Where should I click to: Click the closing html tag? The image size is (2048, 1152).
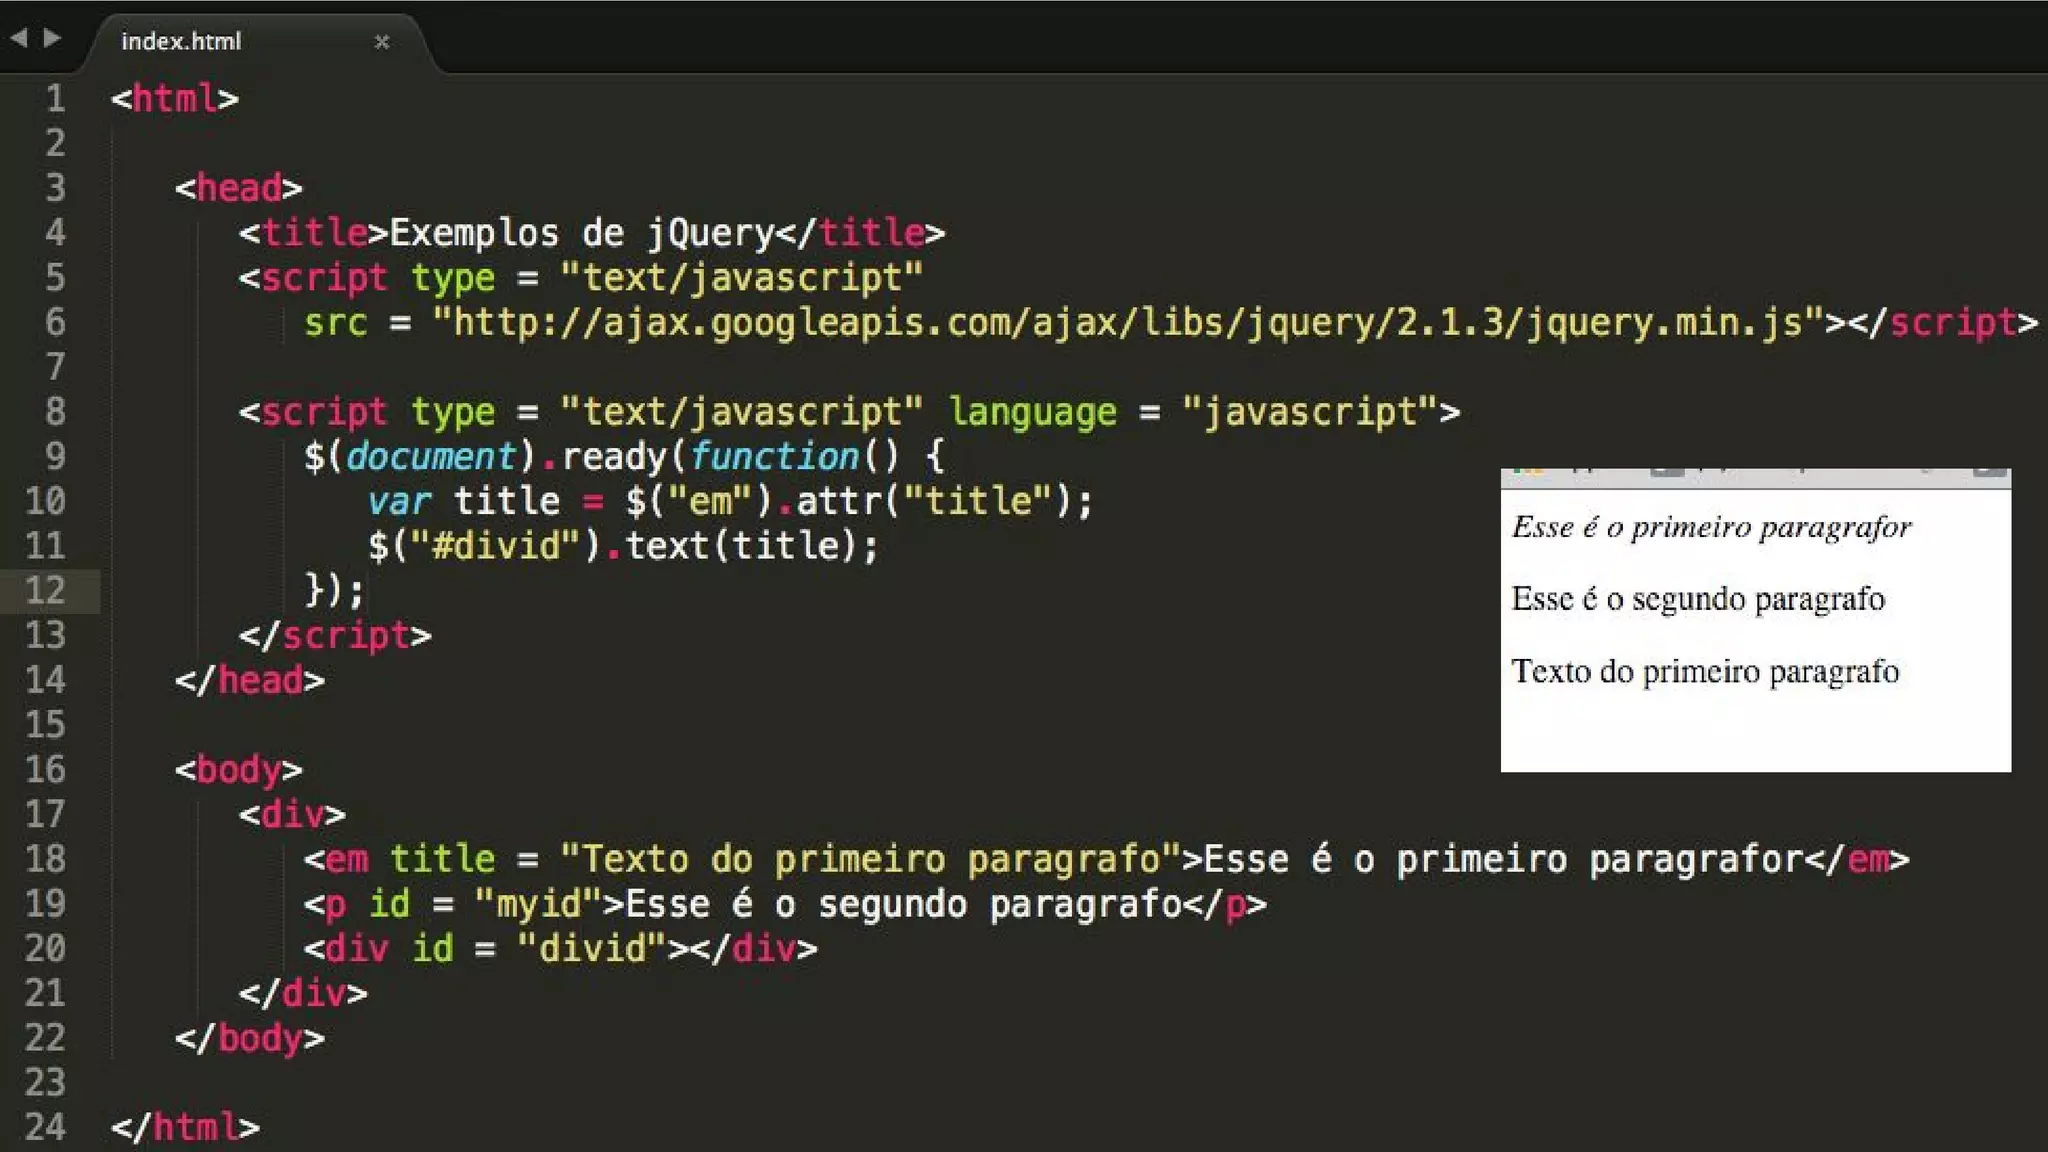click(186, 1126)
